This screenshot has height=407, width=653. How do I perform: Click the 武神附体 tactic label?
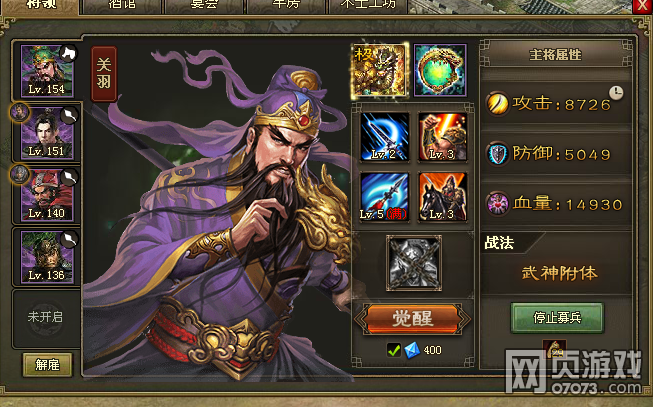pyautogui.click(x=559, y=273)
